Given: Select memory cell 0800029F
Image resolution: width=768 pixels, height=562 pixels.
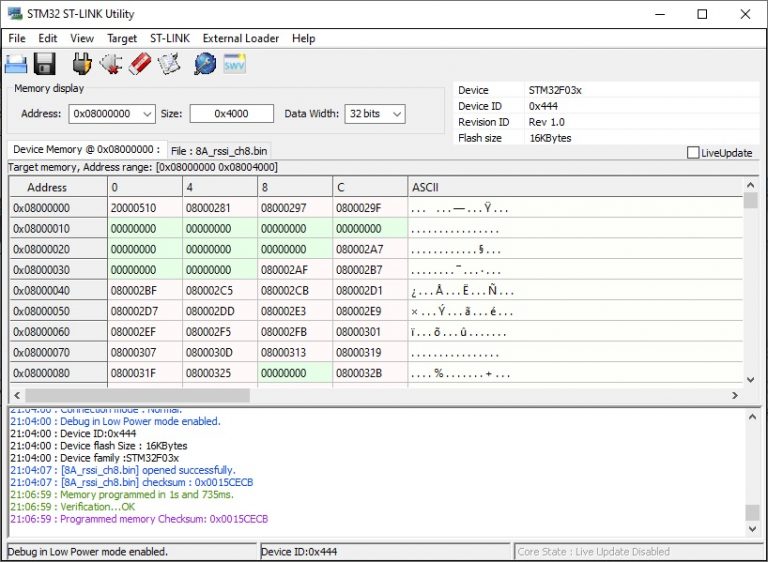Looking at the screenshot, I should pos(370,208).
